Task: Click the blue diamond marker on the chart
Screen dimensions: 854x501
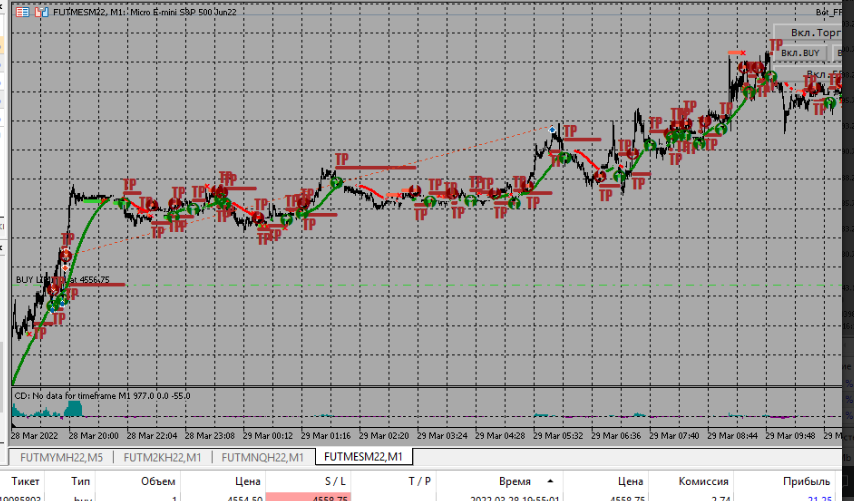Action: tap(552, 130)
